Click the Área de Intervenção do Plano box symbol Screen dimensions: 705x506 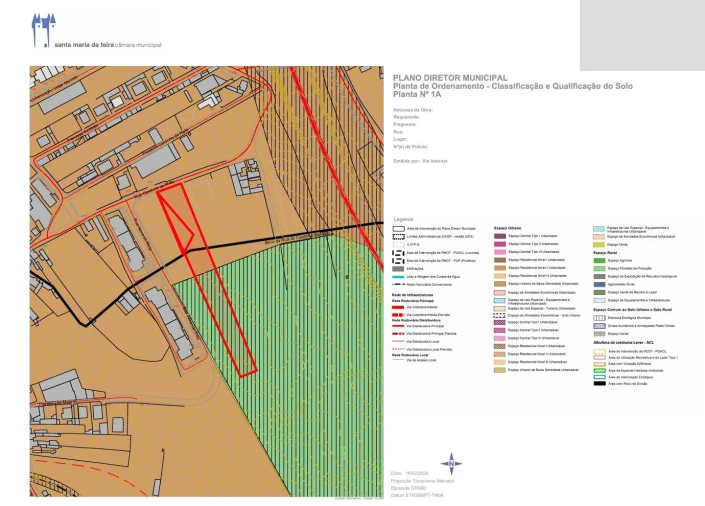click(x=398, y=229)
